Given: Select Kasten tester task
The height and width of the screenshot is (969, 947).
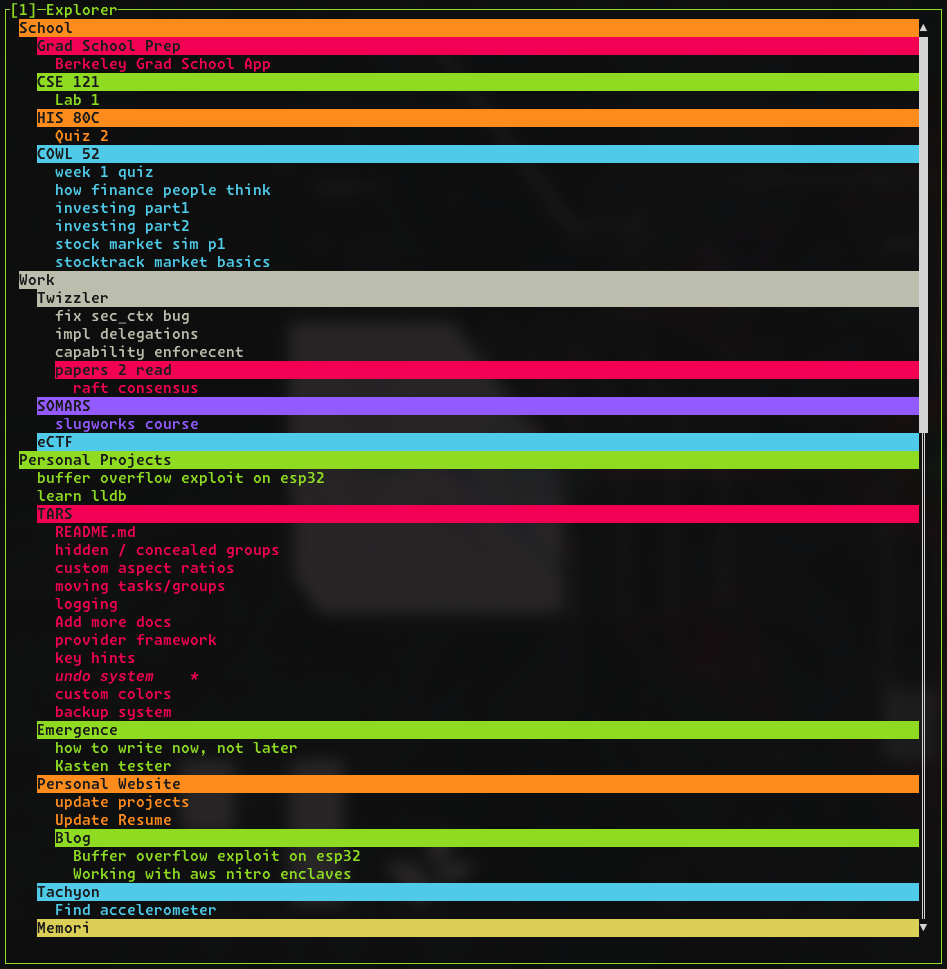Looking at the screenshot, I should point(113,766).
